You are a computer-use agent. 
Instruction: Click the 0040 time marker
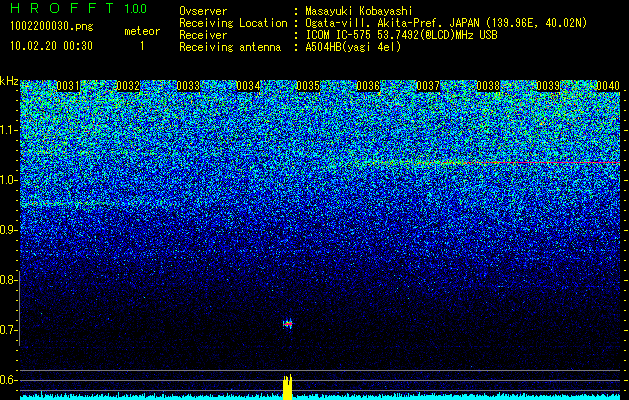pos(608,86)
